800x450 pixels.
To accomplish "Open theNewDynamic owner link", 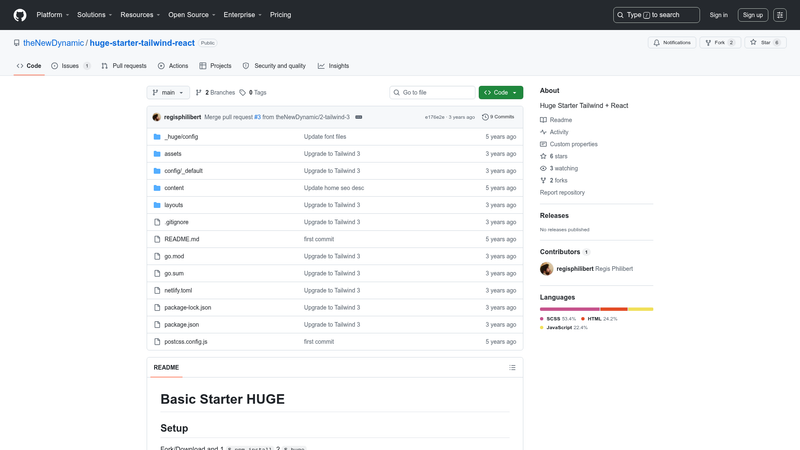I will (54, 43).
